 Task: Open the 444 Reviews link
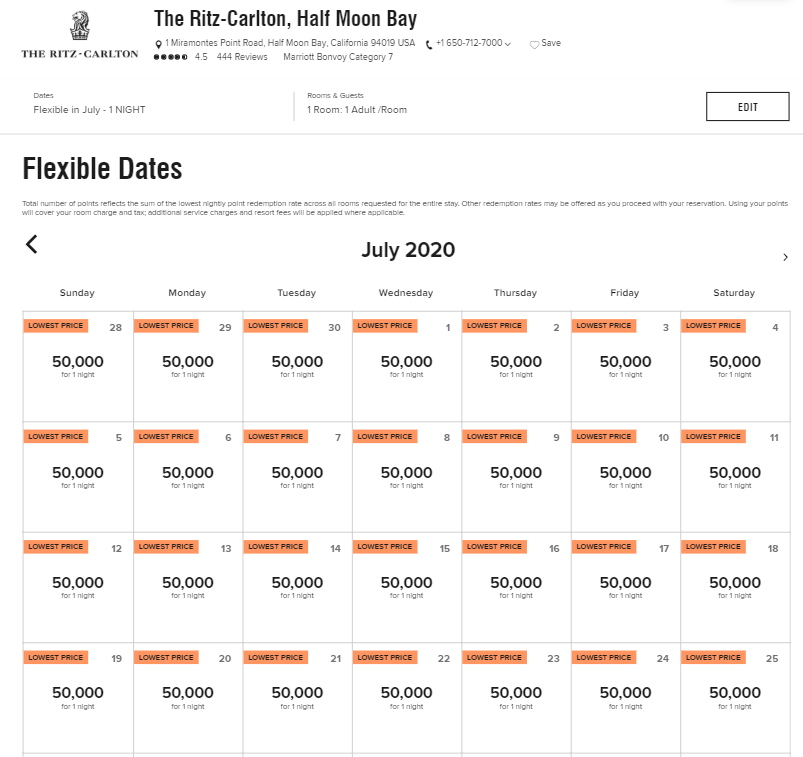242,57
